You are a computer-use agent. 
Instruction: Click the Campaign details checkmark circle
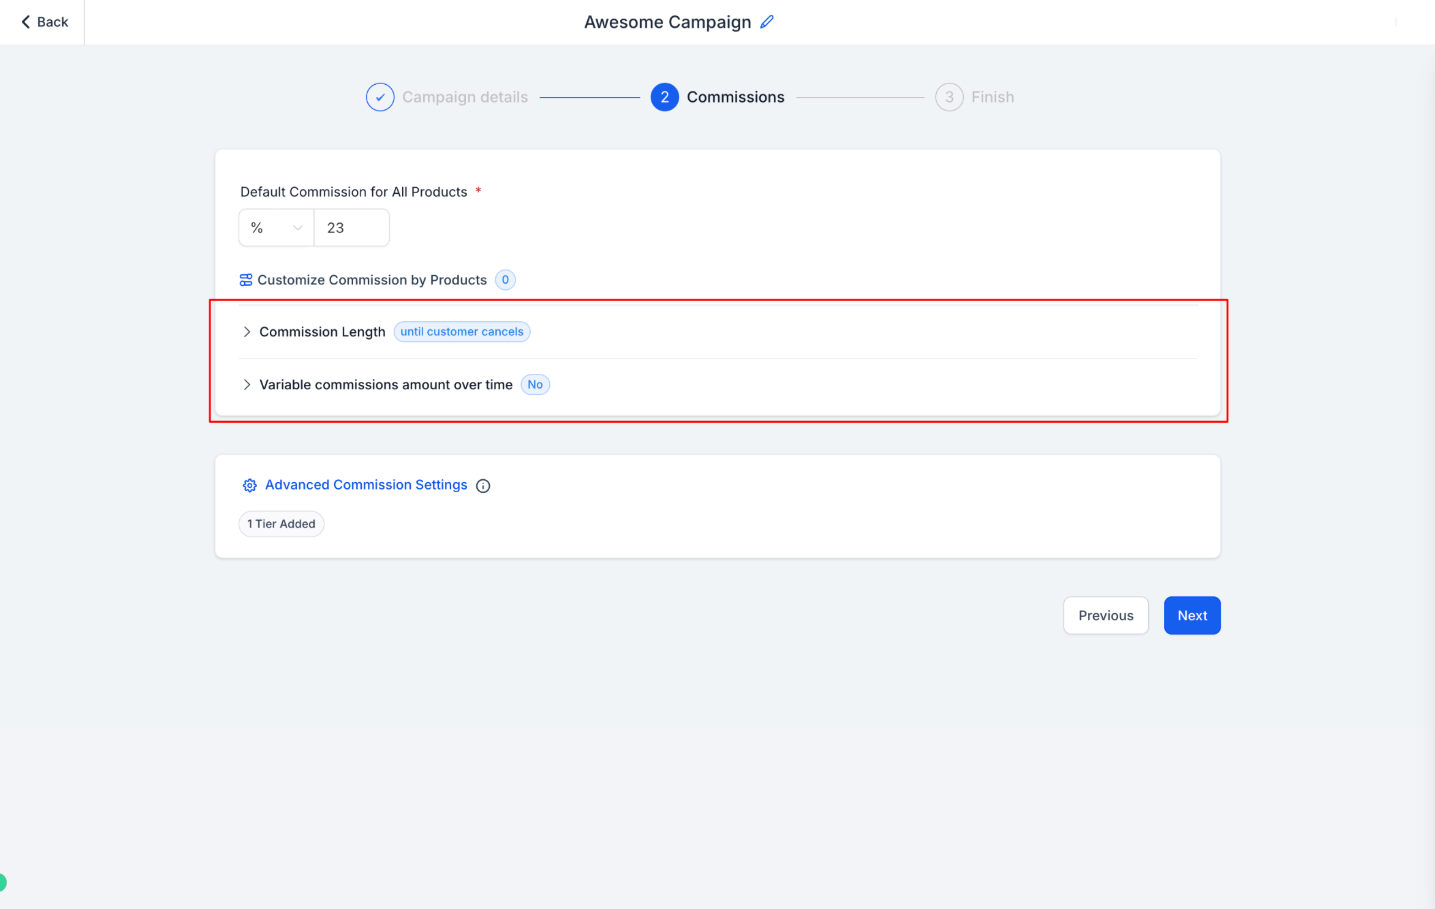(380, 97)
